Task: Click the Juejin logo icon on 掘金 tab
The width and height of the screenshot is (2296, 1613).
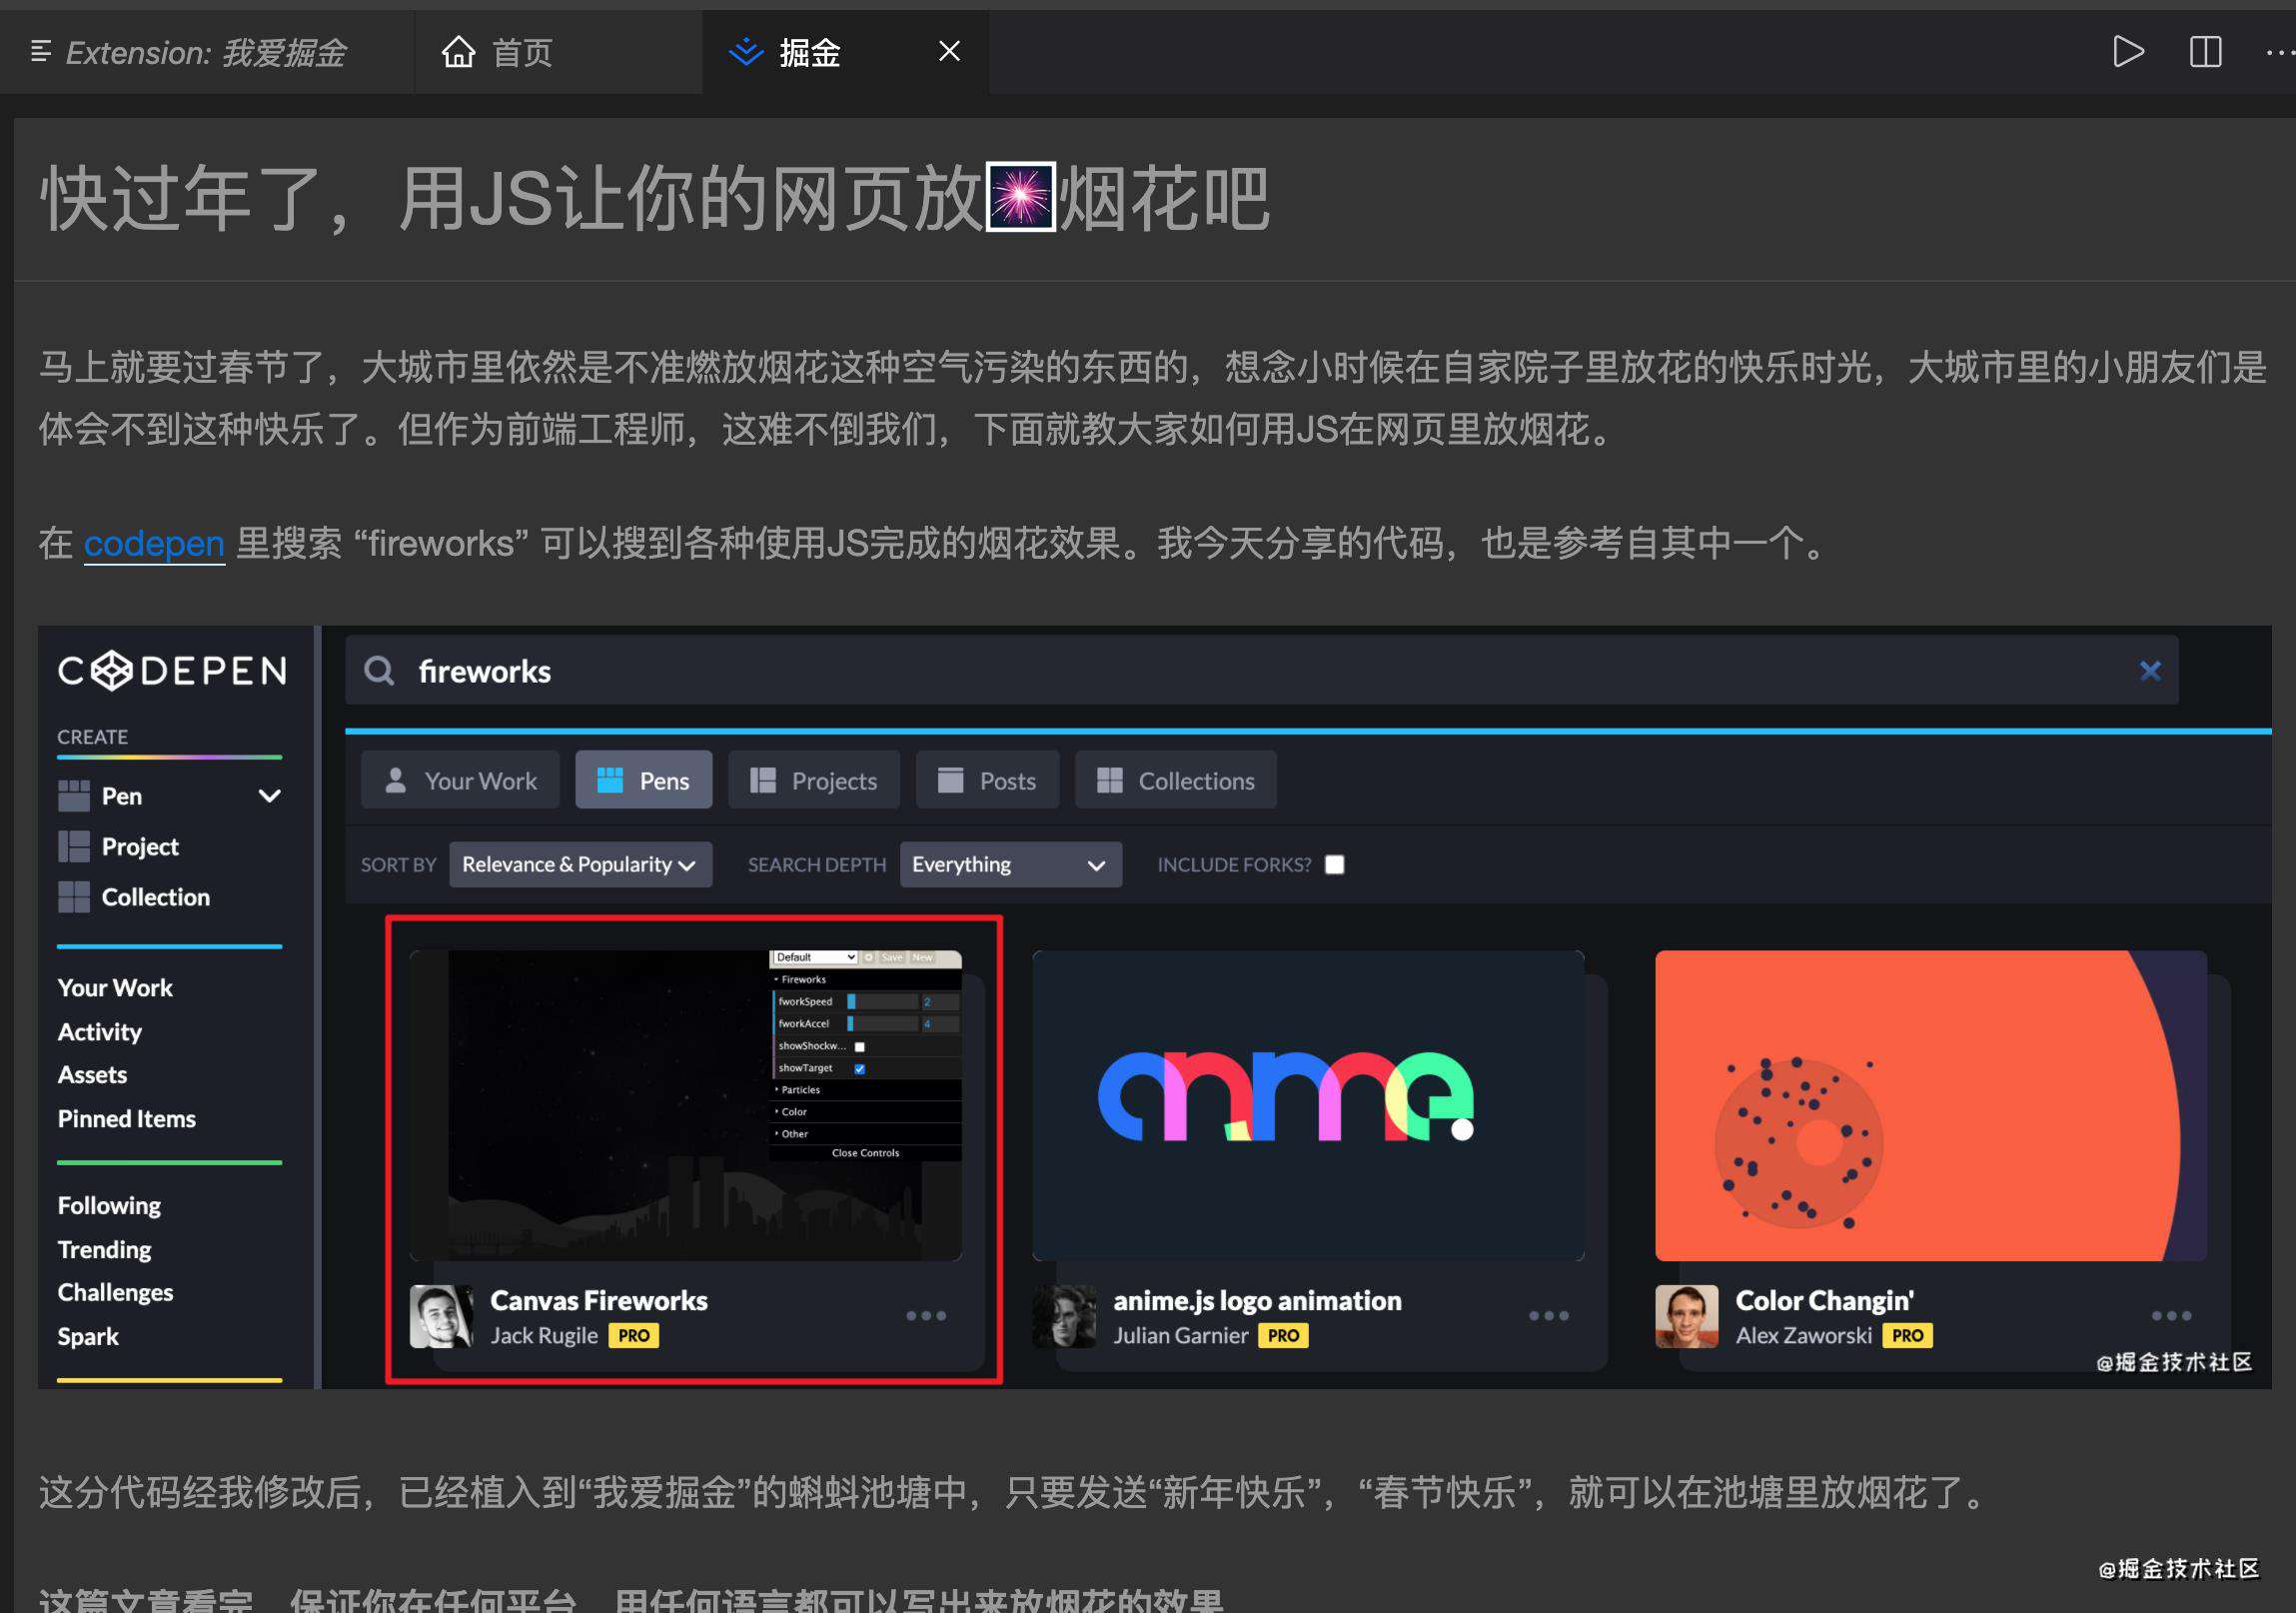Action: click(x=746, y=51)
